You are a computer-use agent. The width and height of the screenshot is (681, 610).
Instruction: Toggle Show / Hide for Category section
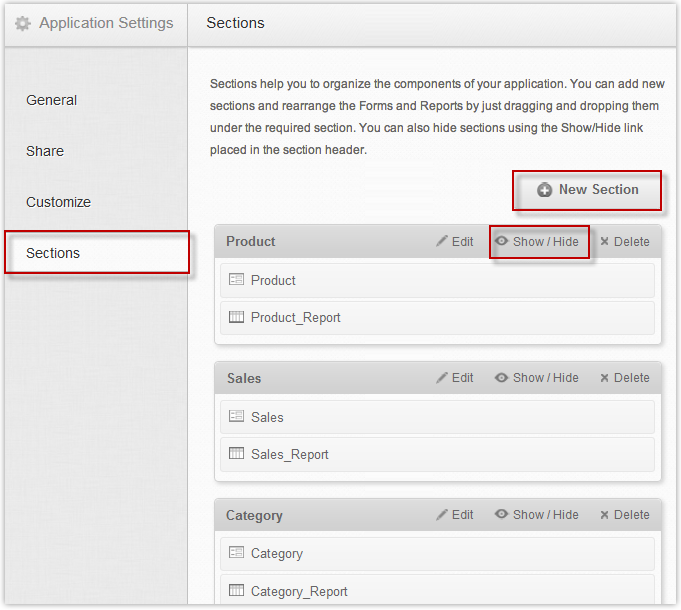coord(537,515)
